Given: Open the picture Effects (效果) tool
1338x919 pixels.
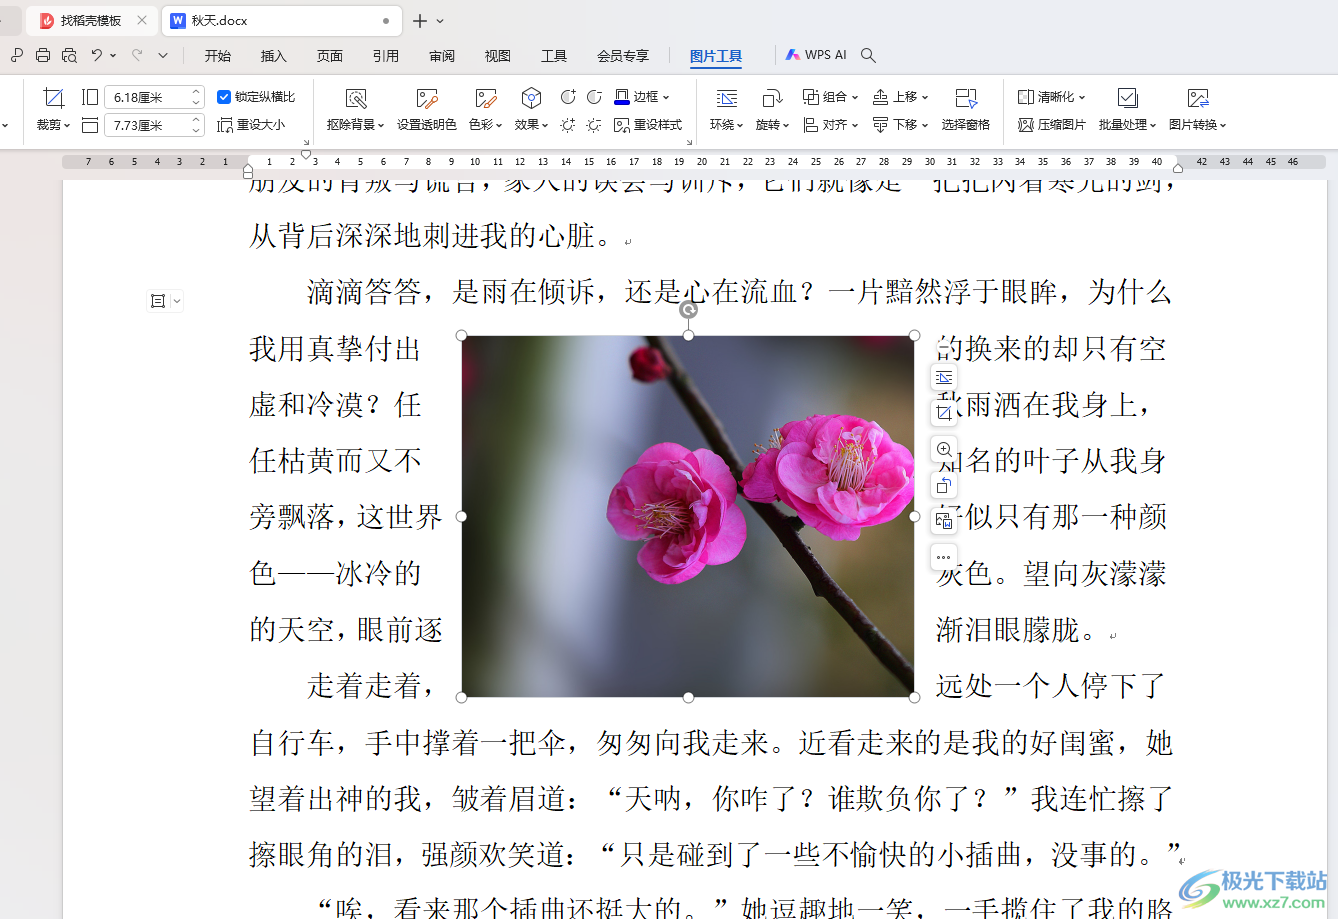Looking at the screenshot, I should [x=531, y=98].
